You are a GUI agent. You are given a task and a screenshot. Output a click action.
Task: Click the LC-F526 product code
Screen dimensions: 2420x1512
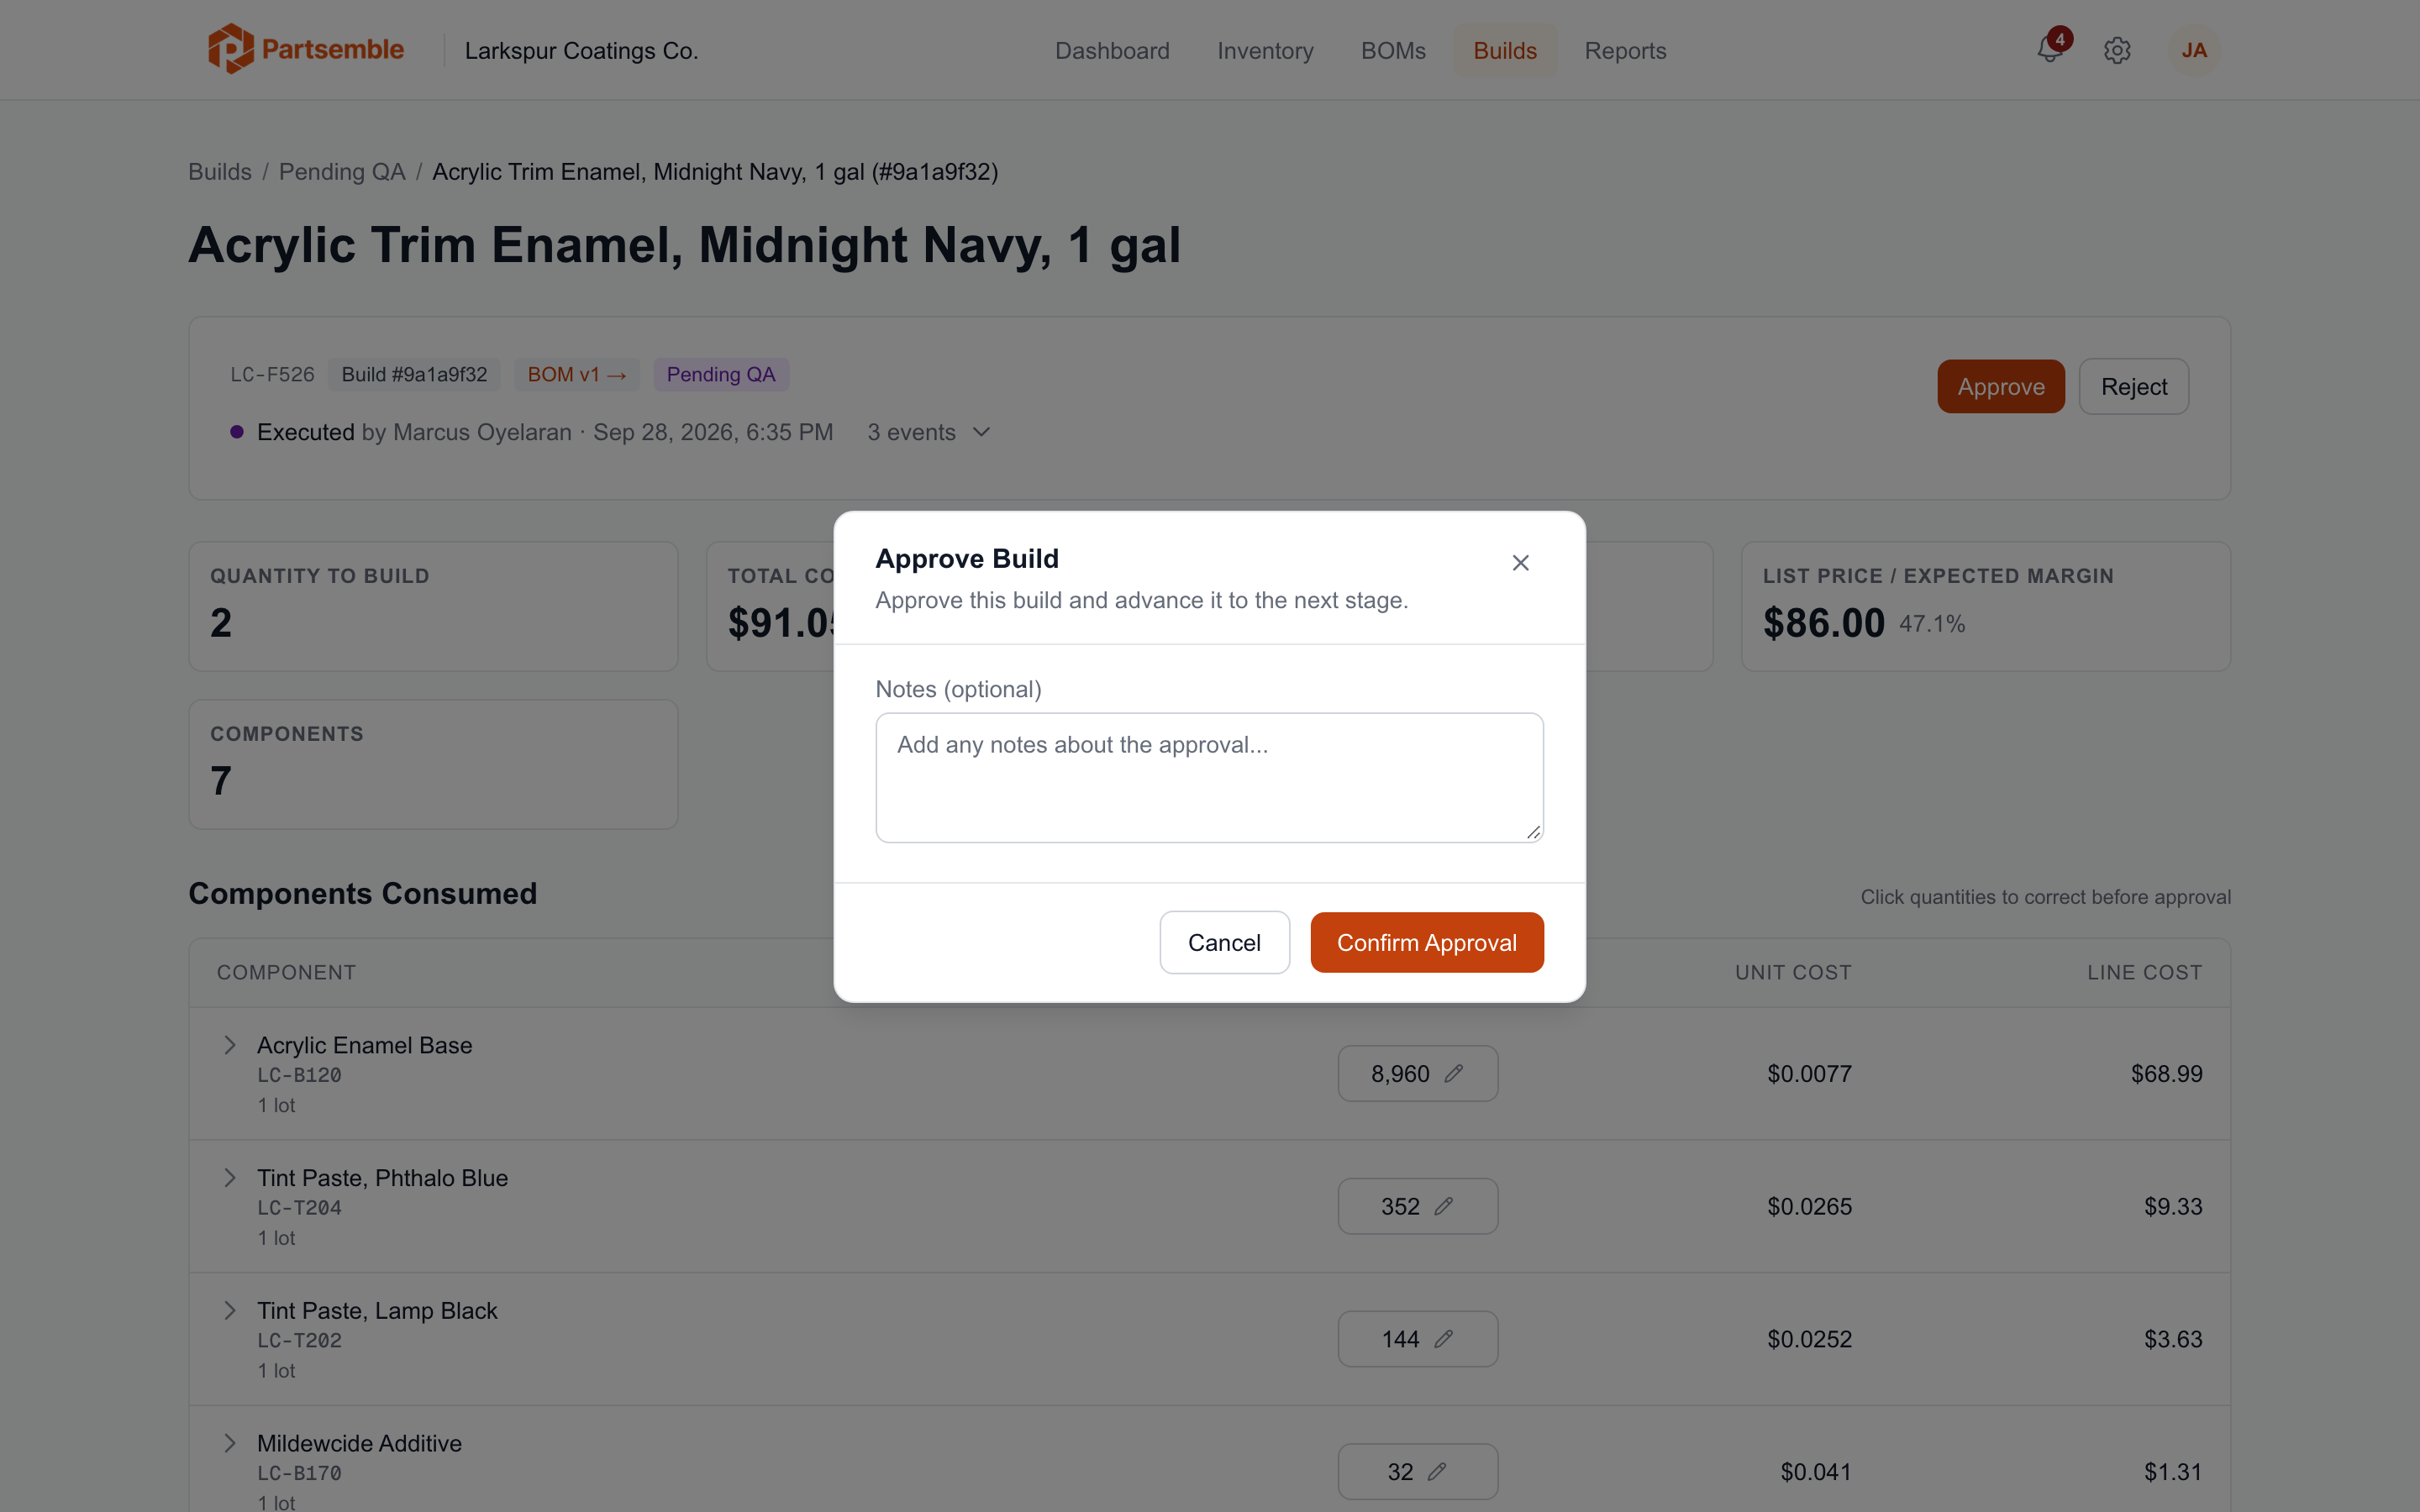(272, 375)
